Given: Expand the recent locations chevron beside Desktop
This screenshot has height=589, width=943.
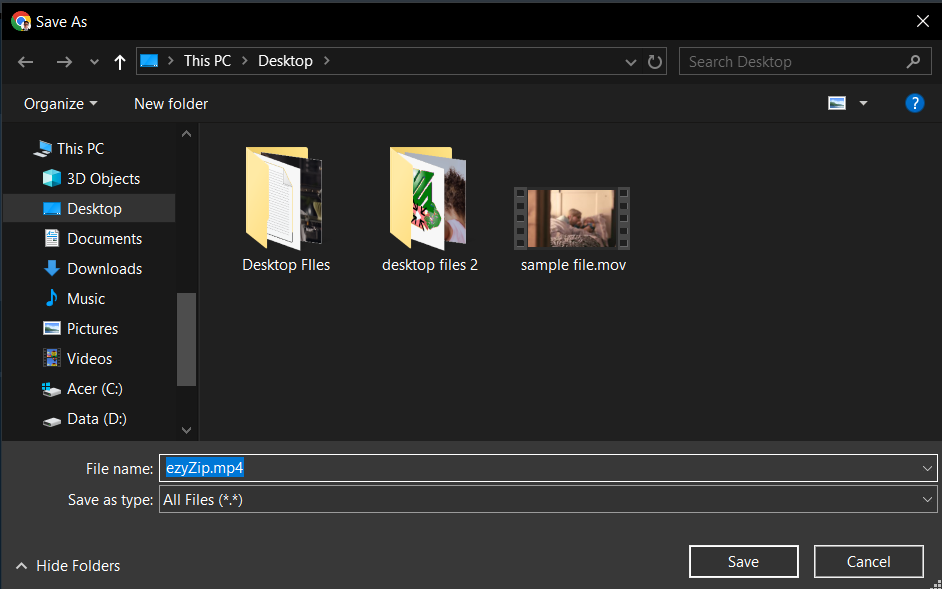Looking at the screenshot, I should coord(630,61).
